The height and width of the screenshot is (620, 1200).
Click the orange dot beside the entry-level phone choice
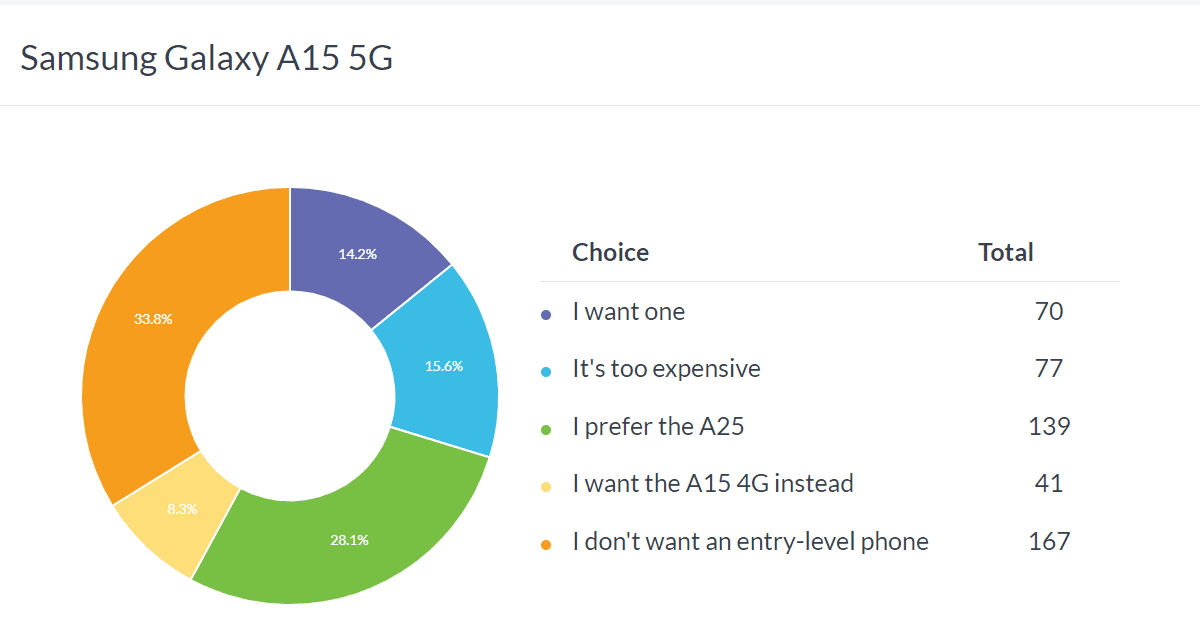point(546,544)
